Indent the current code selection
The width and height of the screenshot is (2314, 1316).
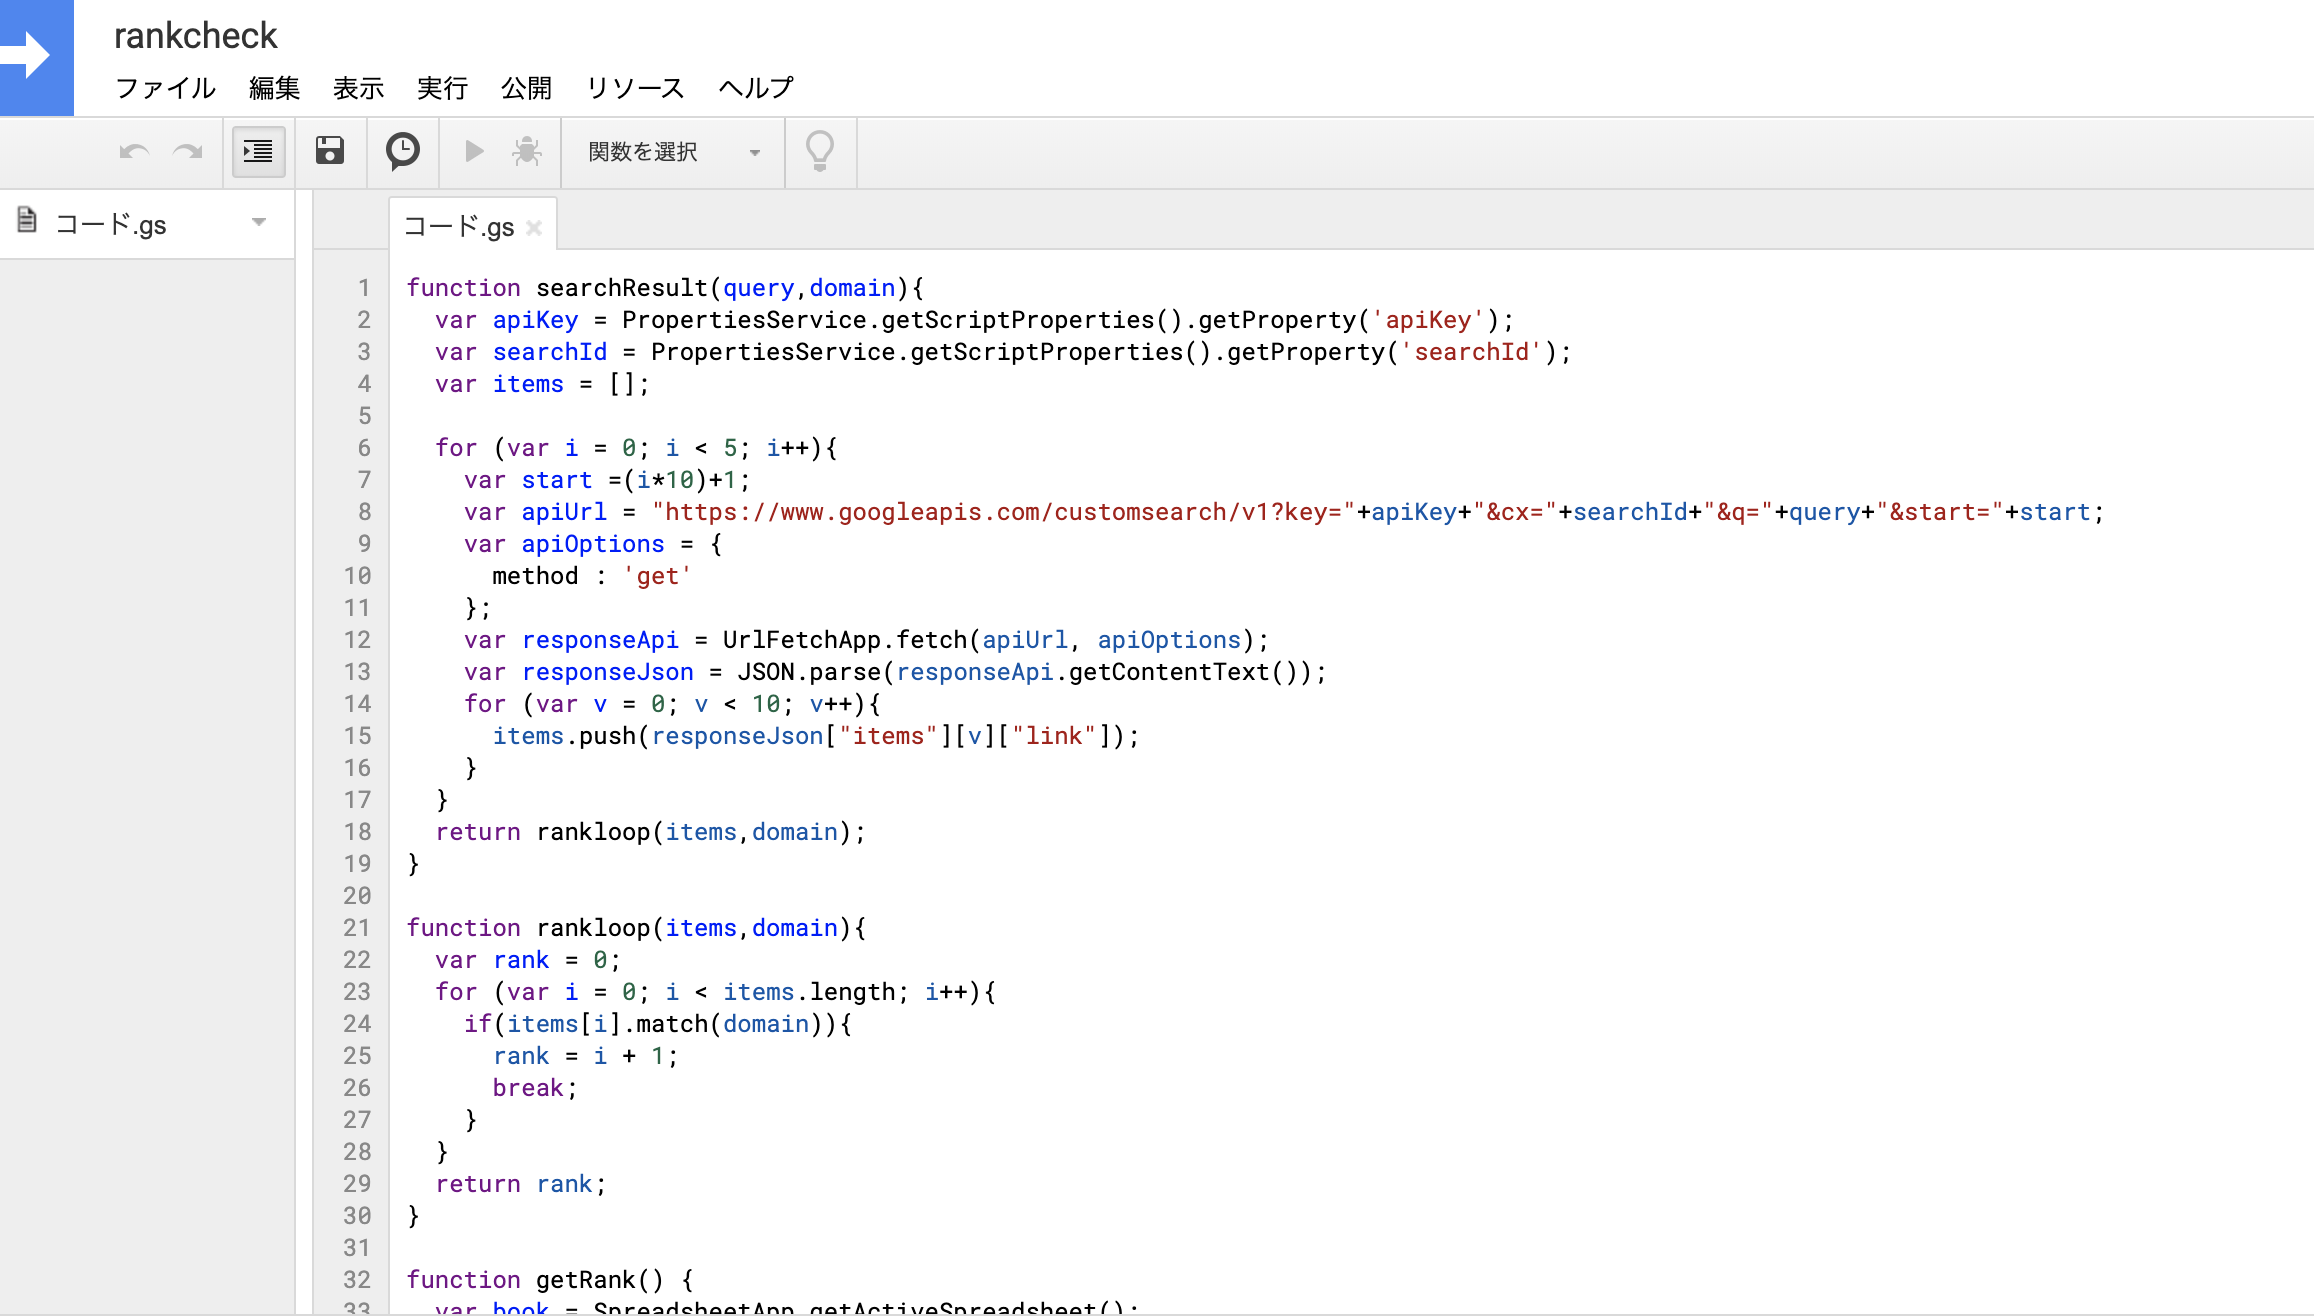(257, 150)
